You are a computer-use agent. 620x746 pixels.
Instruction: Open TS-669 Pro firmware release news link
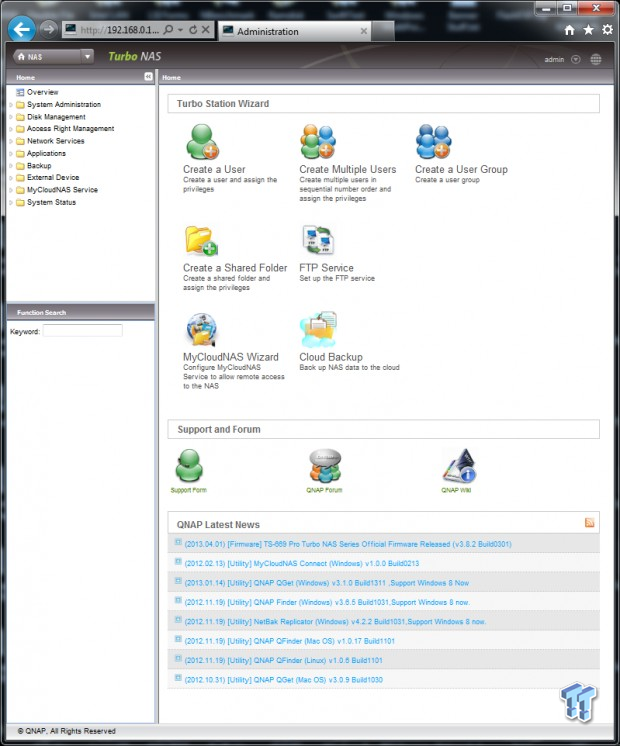pos(348,544)
